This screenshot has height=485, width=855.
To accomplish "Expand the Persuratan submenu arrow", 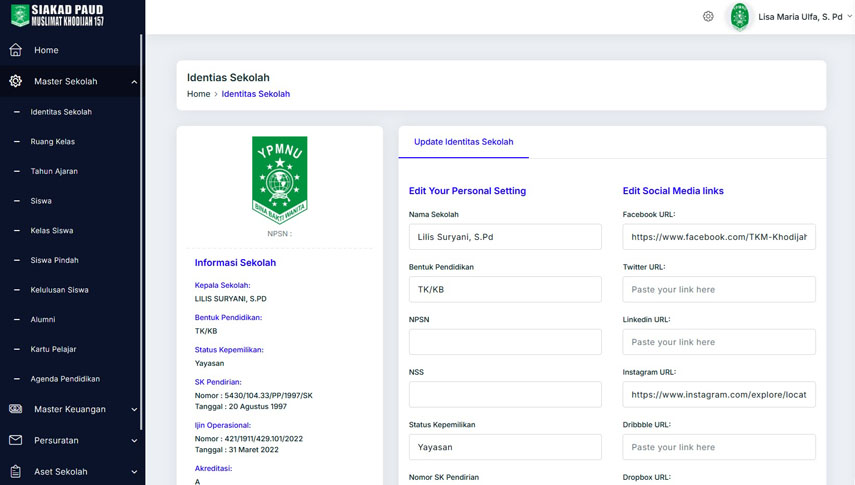I will (134, 441).
